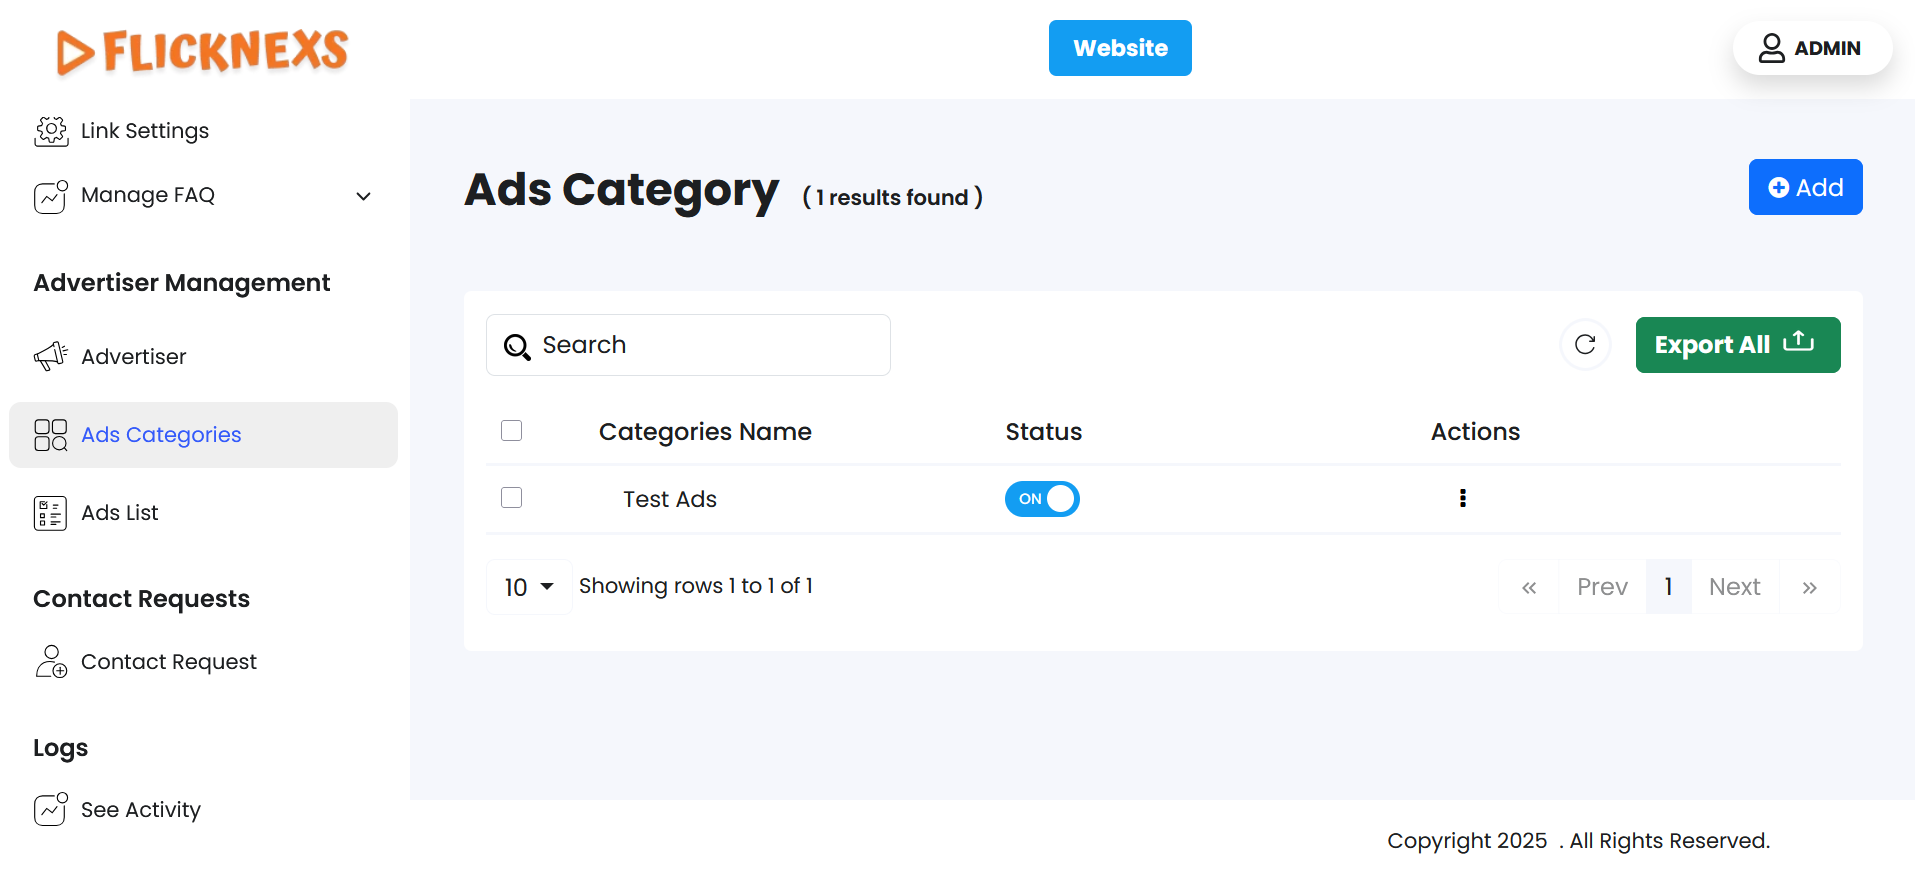Open Ads Categories in the sidebar
The width and height of the screenshot is (1915, 877).
[161, 435]
